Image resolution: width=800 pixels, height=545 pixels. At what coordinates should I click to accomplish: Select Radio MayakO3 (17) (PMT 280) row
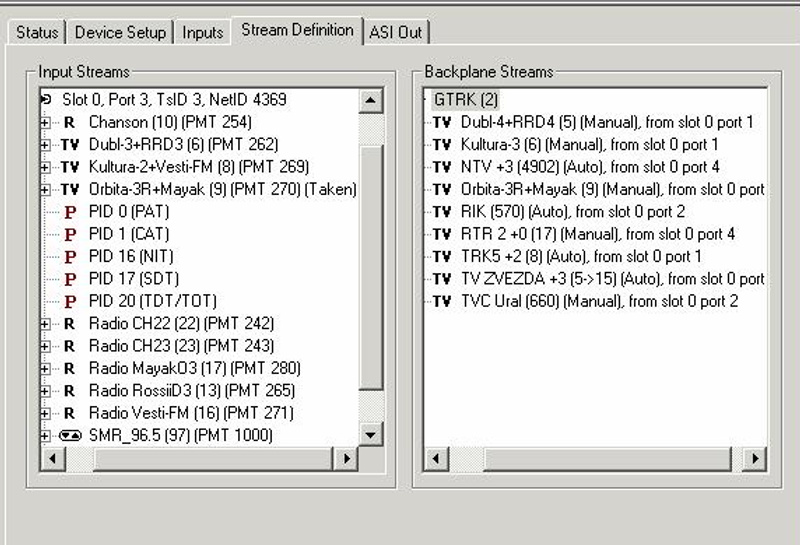tap(194, 368)
